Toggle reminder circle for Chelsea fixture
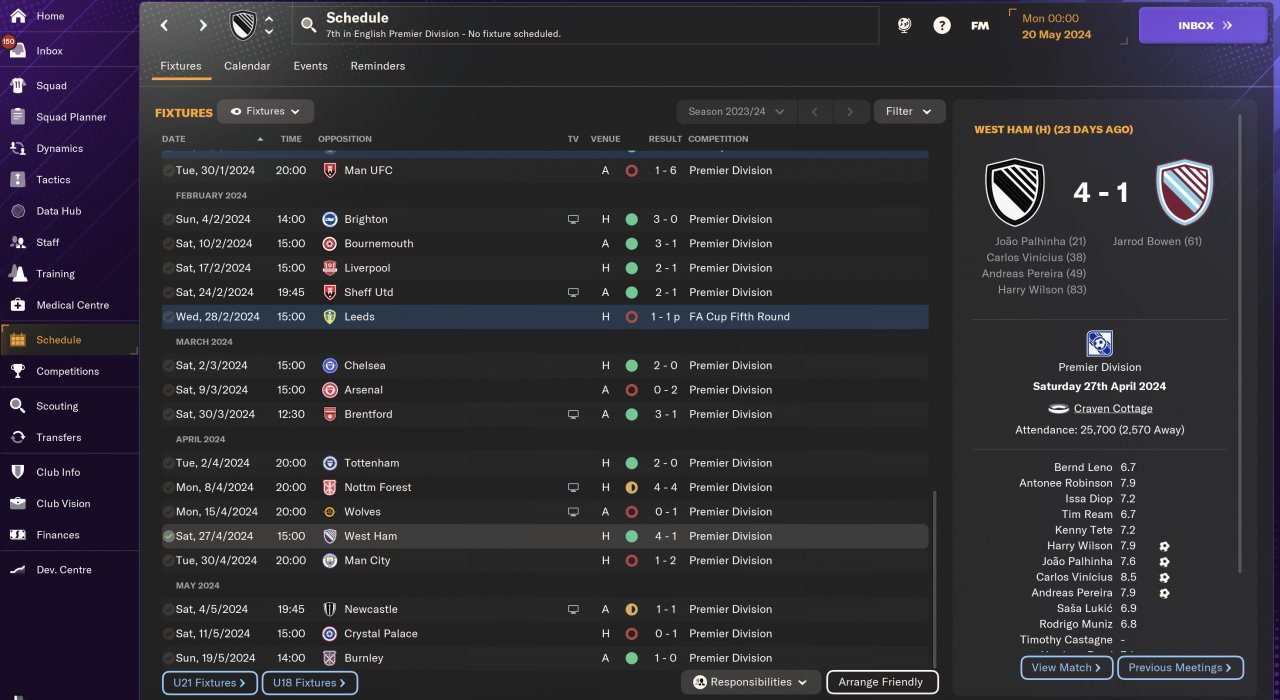 tap(168, 366)
